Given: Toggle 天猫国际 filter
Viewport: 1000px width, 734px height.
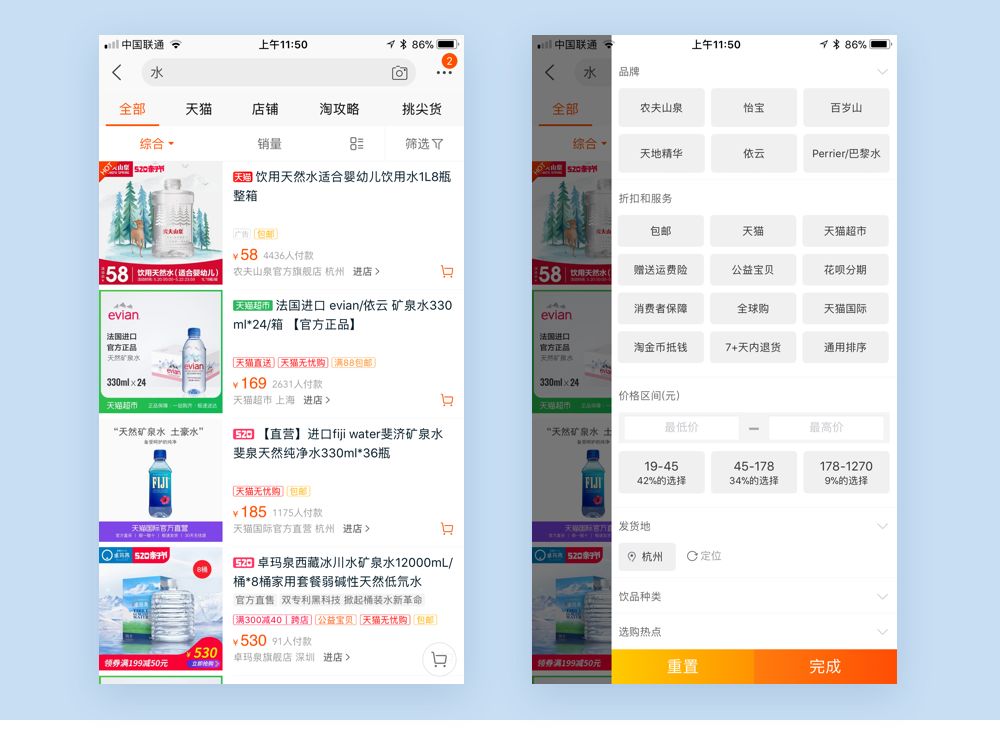Looking at the screenshot, I should click(845, 309).
